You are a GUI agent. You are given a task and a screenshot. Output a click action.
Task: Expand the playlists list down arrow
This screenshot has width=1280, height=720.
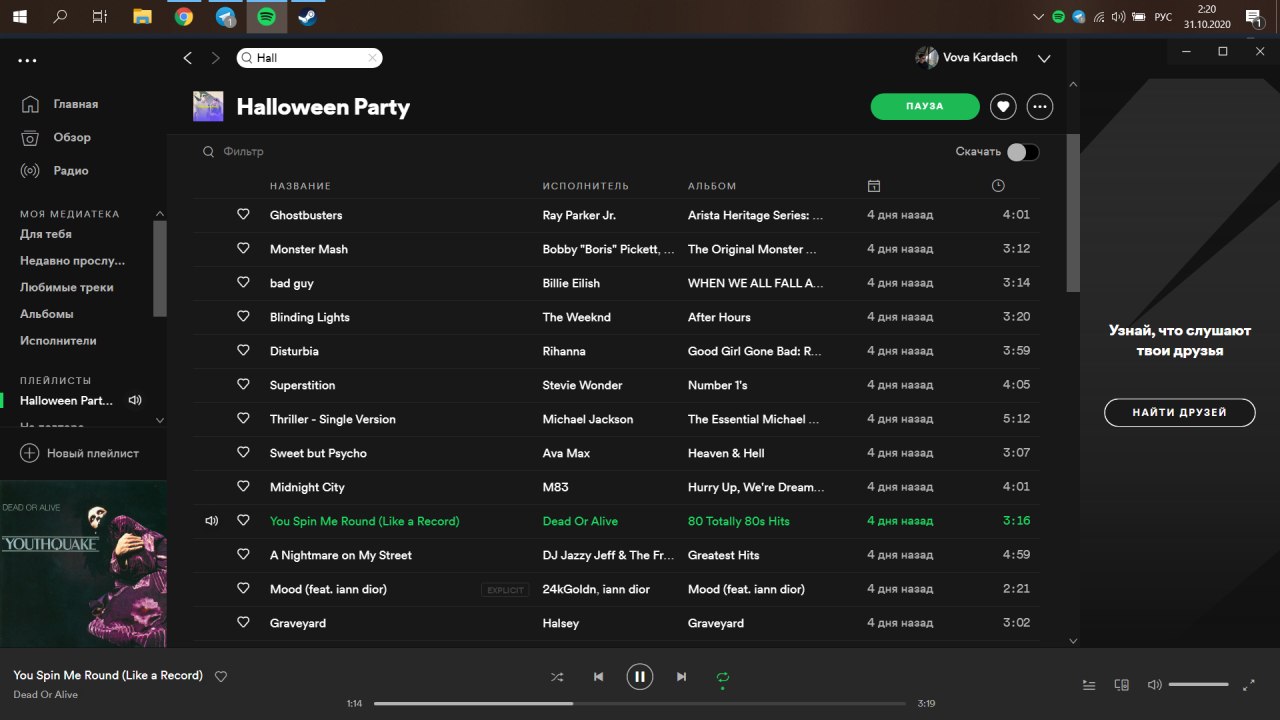tap(159, 421)
